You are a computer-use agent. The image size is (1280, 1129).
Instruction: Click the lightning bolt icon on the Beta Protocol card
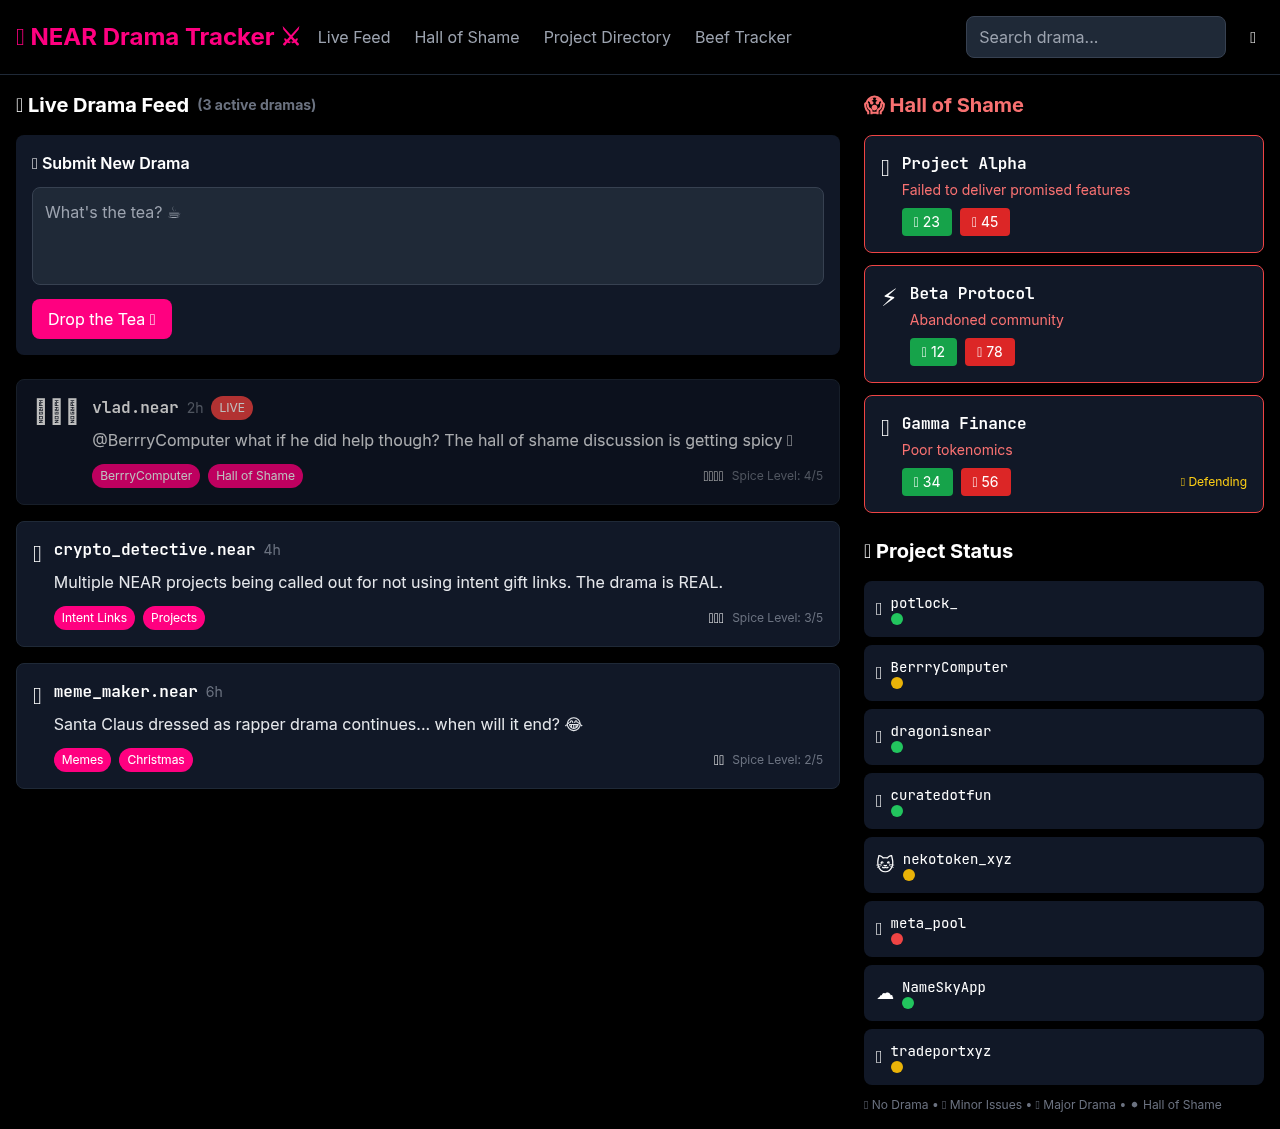[x=888, y=296]
